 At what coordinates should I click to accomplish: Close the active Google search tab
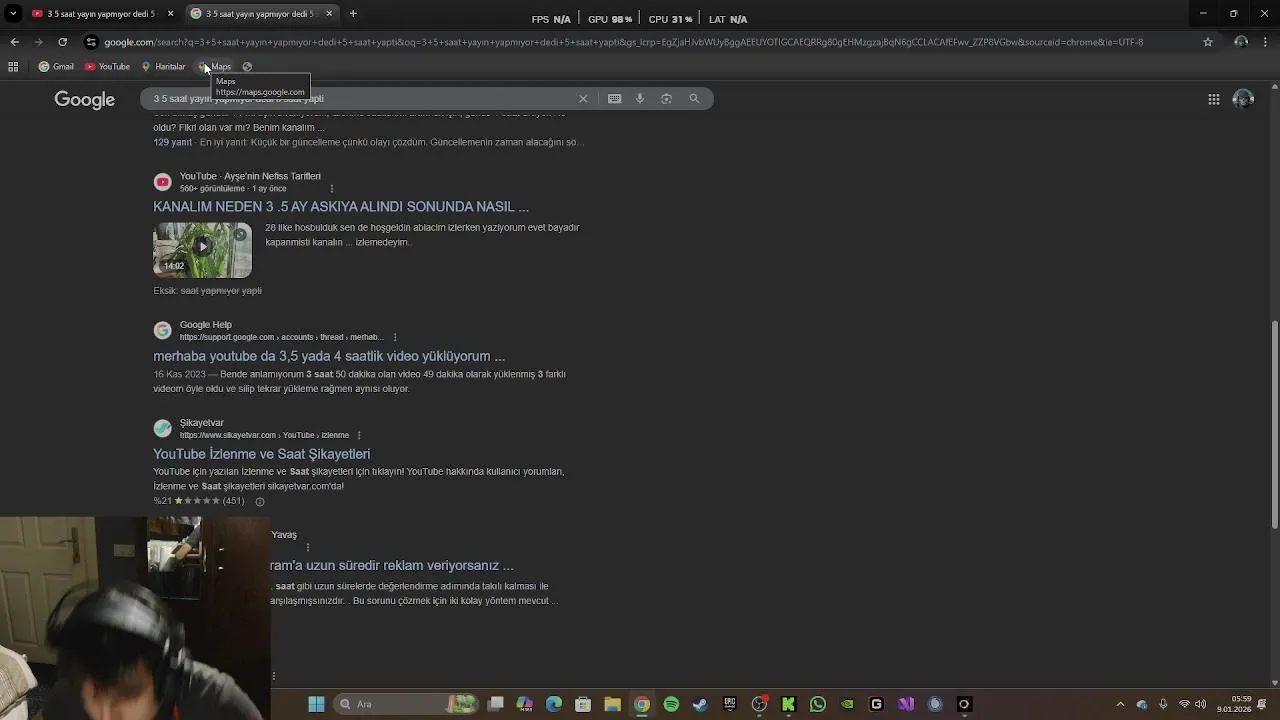(328, 13)
